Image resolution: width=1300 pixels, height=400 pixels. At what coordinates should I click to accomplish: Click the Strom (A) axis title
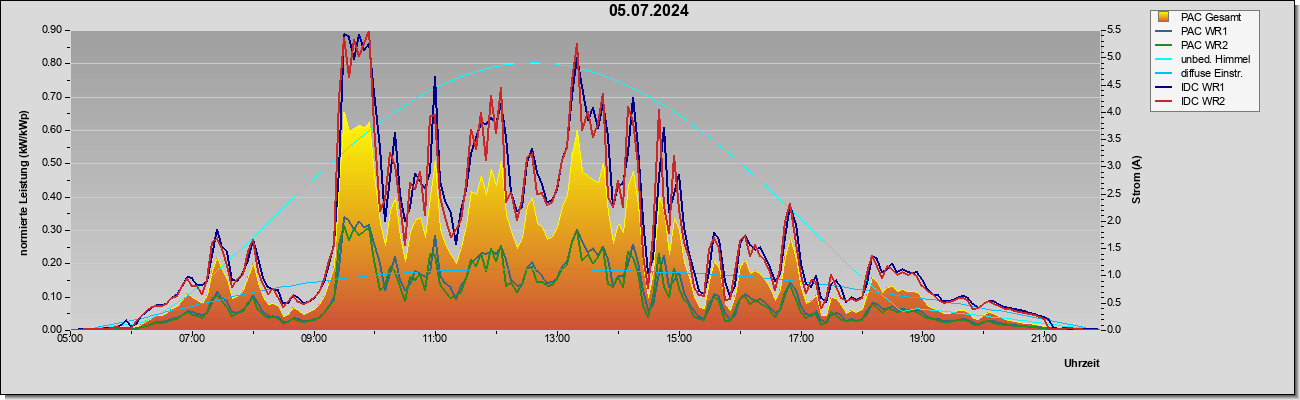click(x=1136, y=180)
